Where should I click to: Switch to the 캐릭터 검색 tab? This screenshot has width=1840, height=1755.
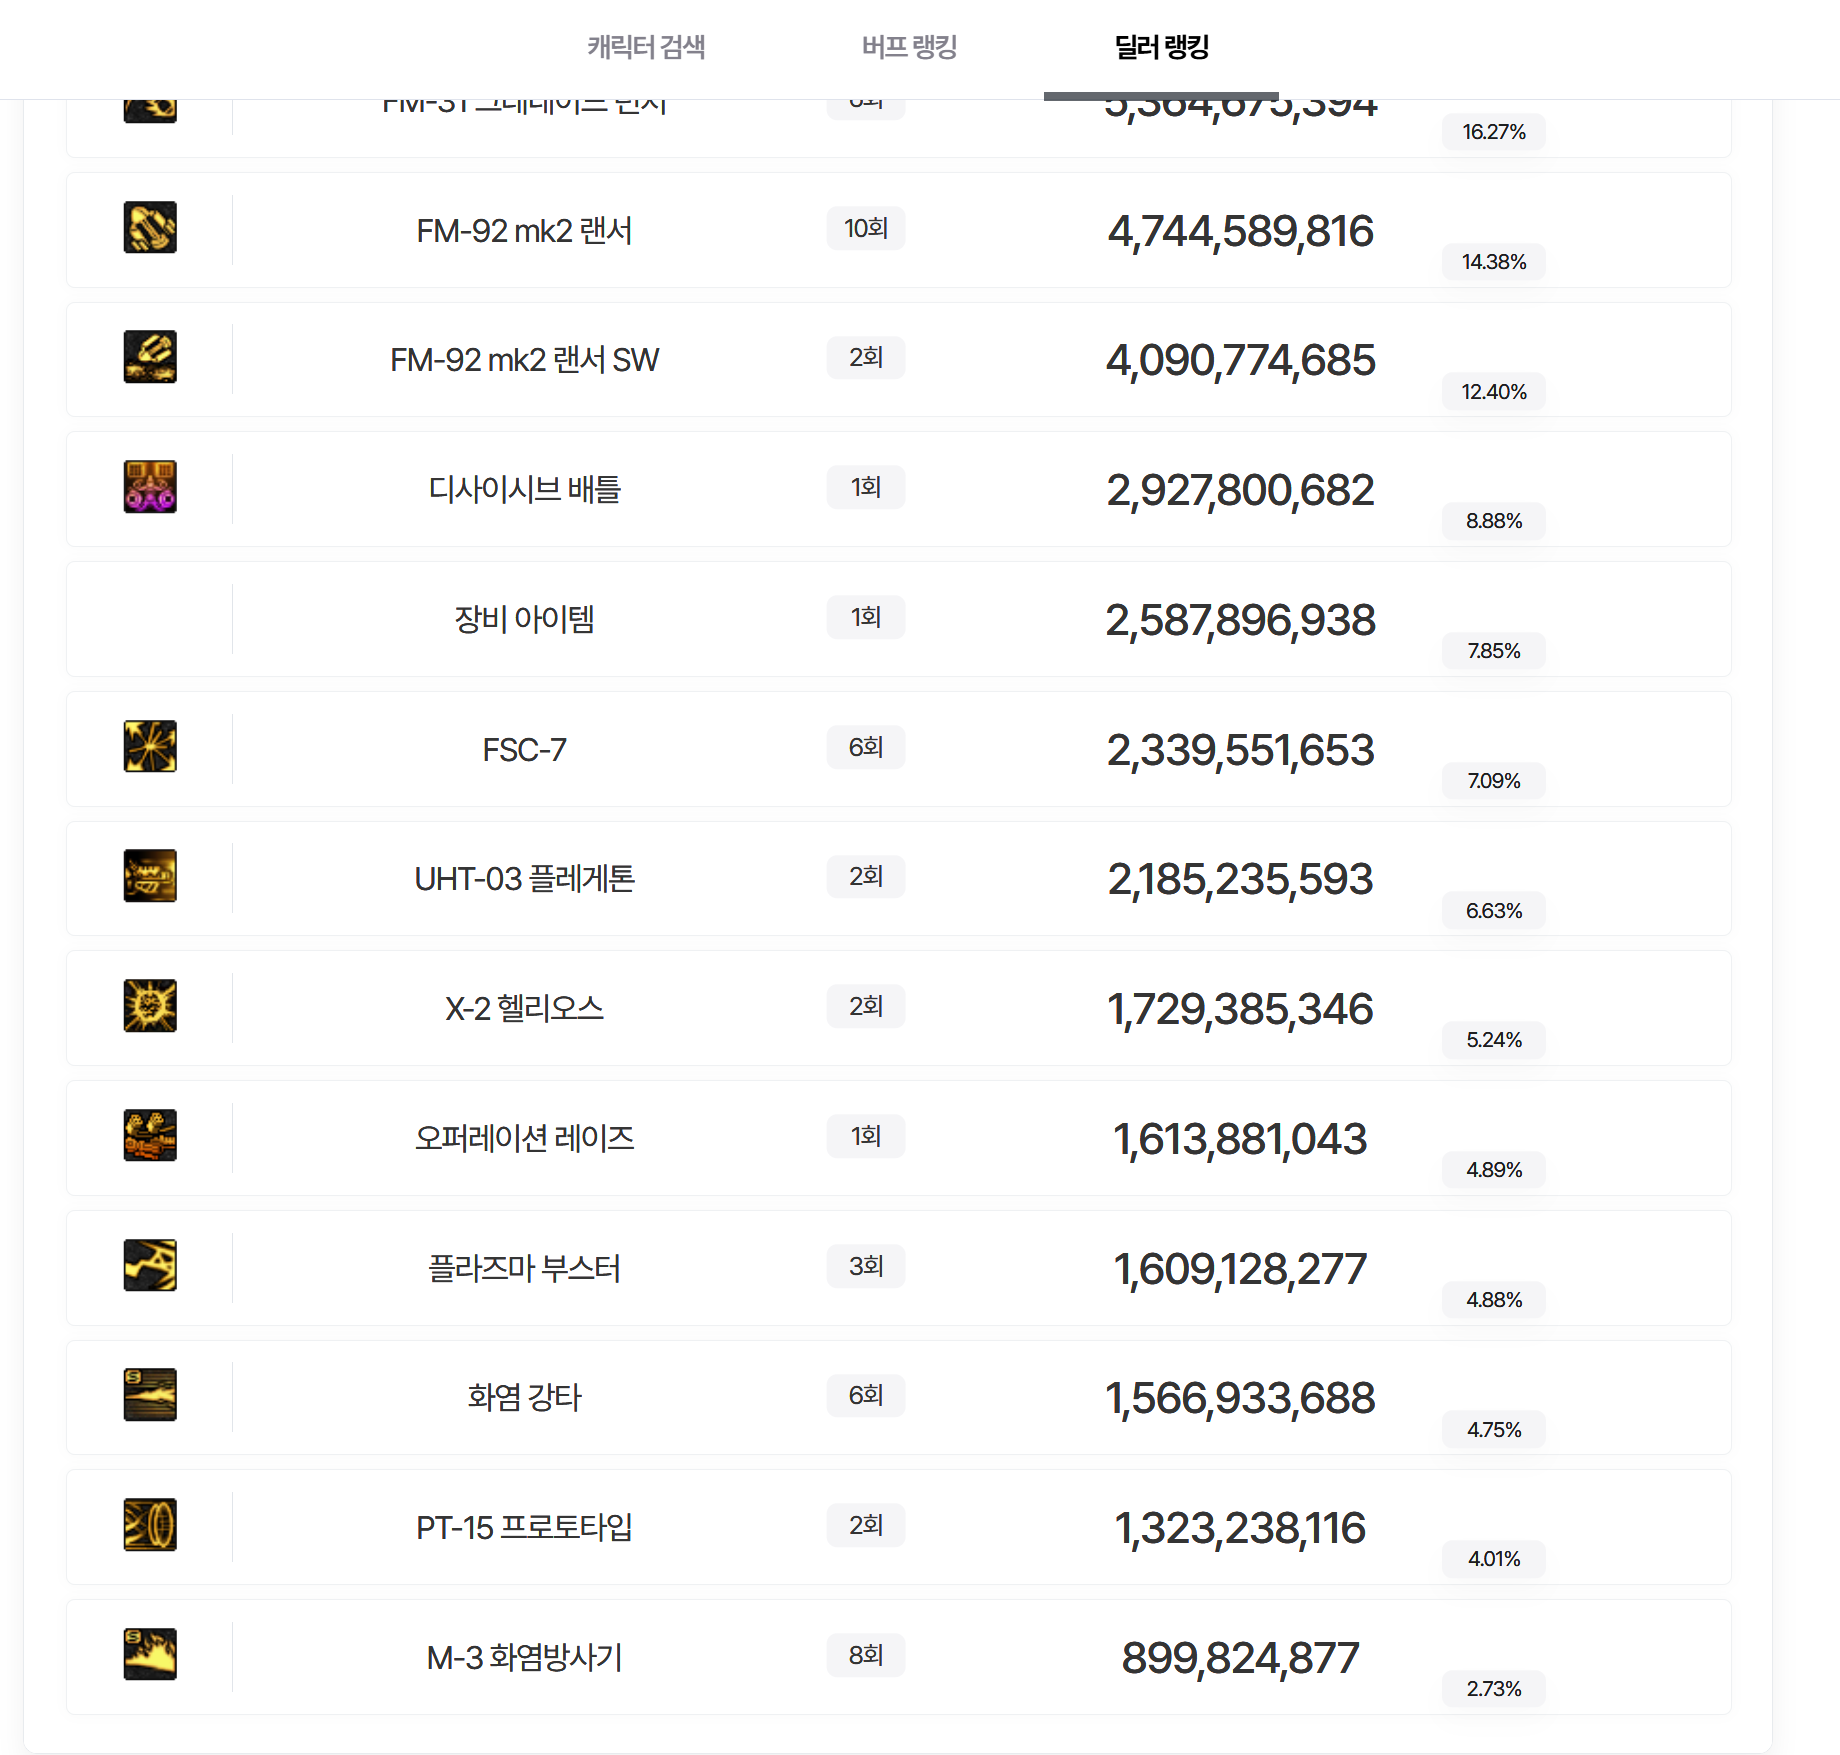tap(646, 47)
